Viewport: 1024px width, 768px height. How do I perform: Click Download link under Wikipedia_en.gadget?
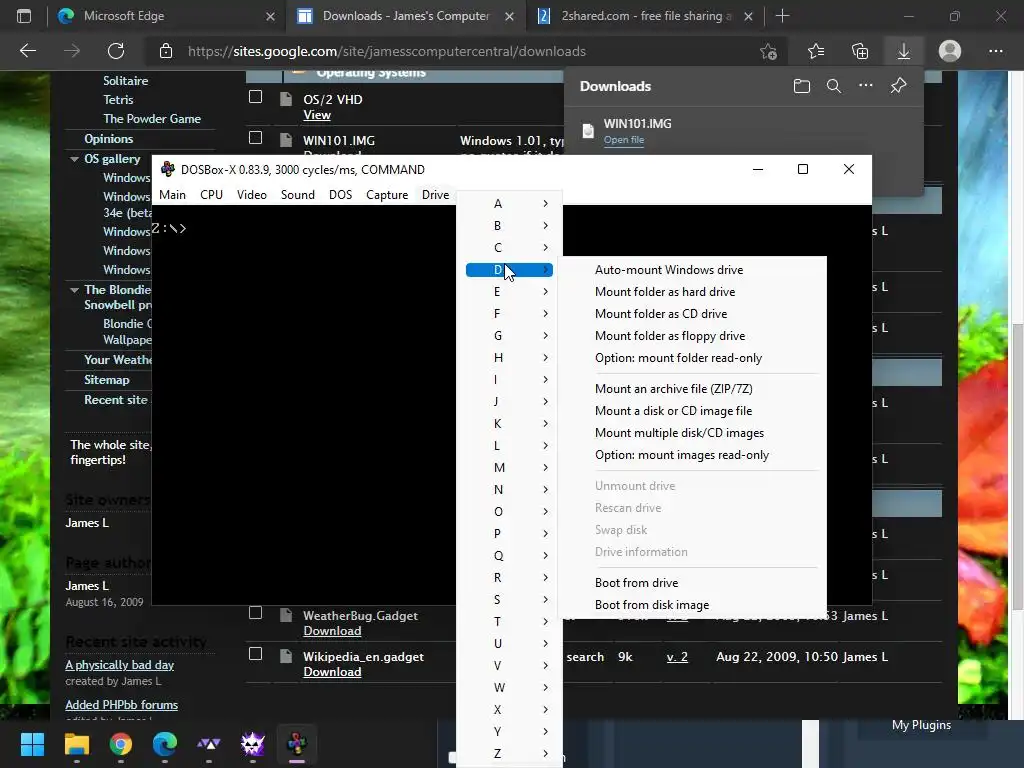[332, 672]
